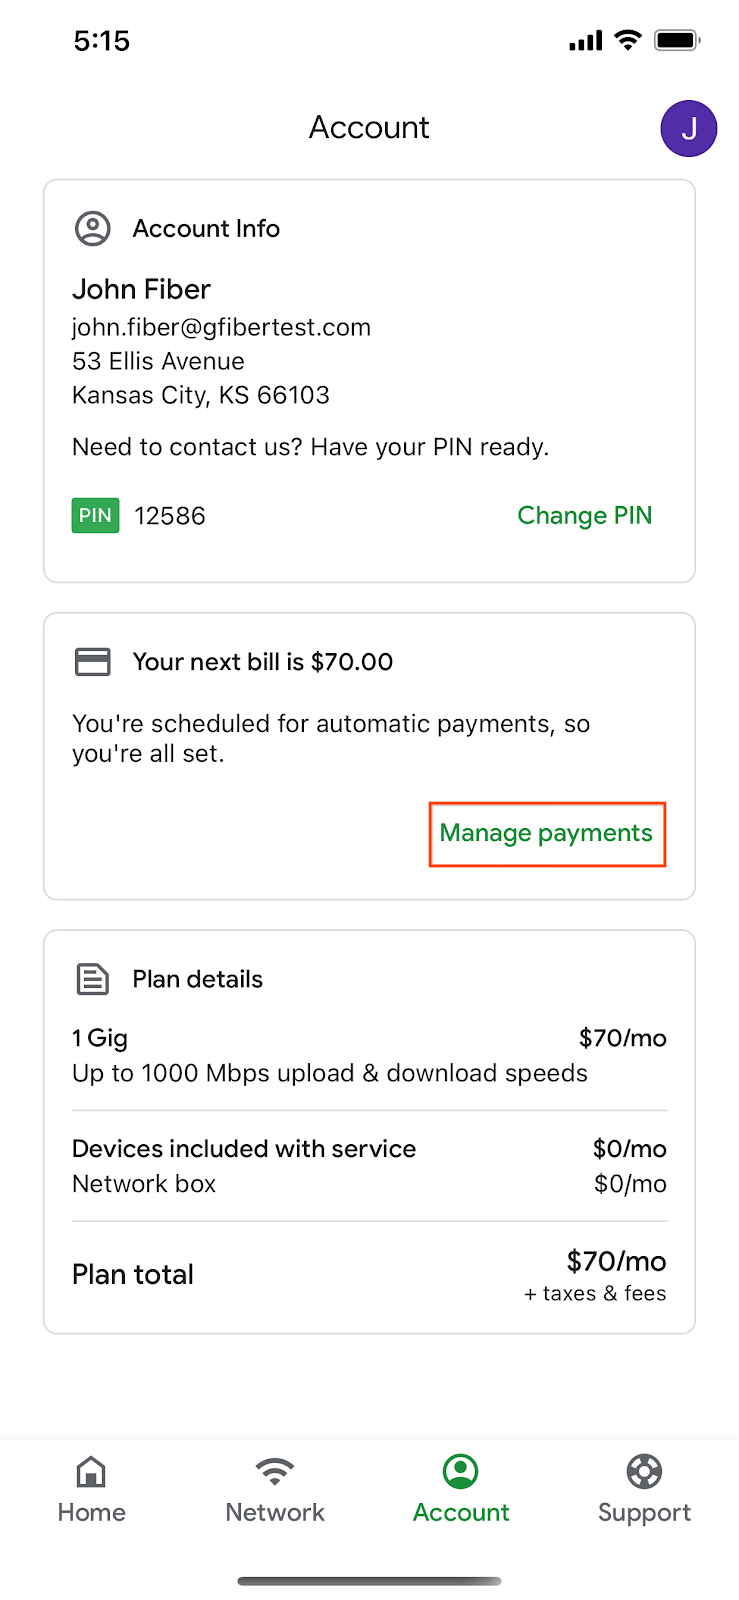Image resolution: width=739 pixels, height=1600 pixels.
Task: Click the Plan details document icon
Action: pyautogui.click(x=93, y=979)
